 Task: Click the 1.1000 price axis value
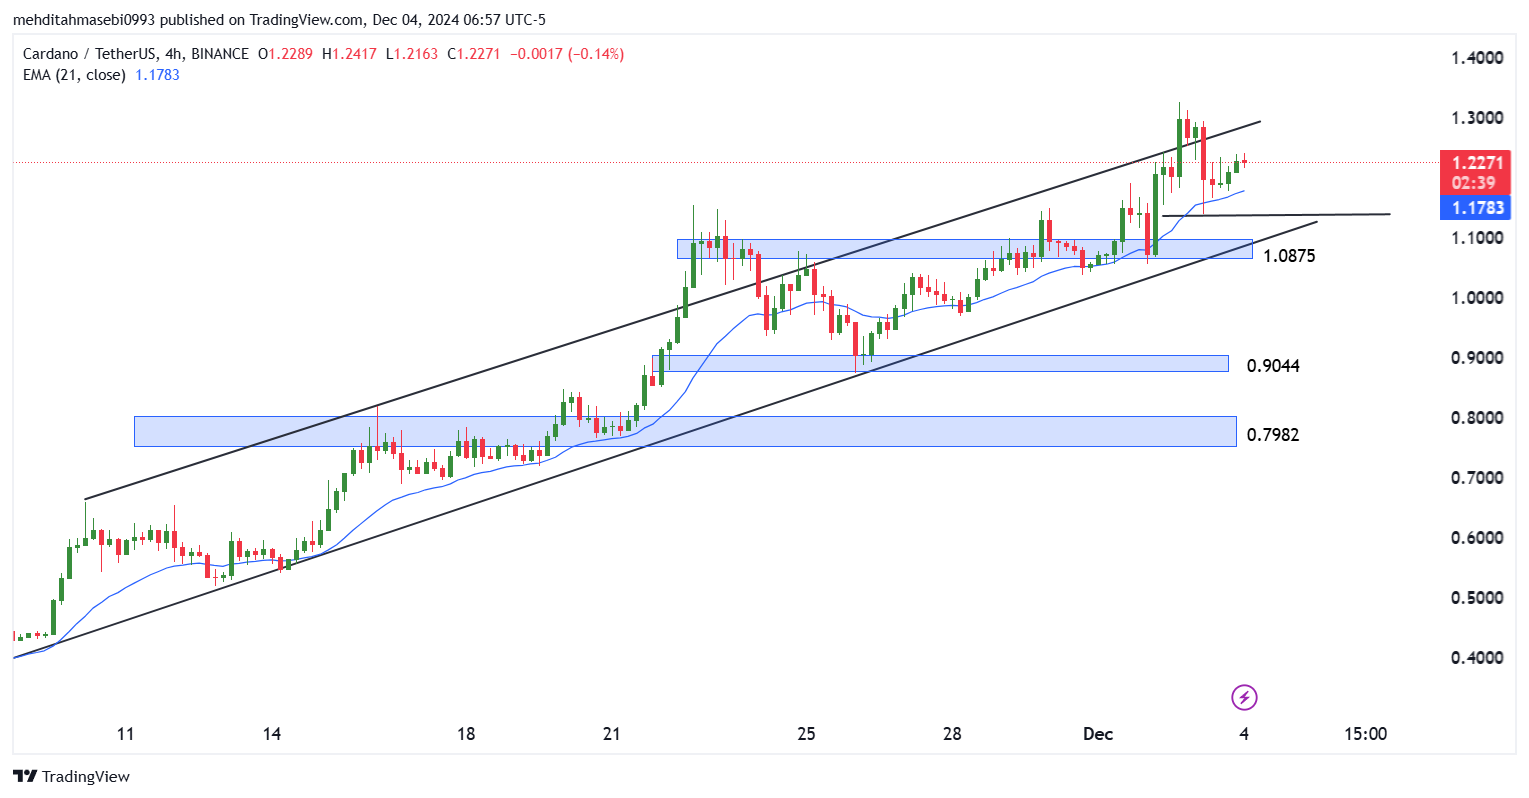[x=1477, y=238]
